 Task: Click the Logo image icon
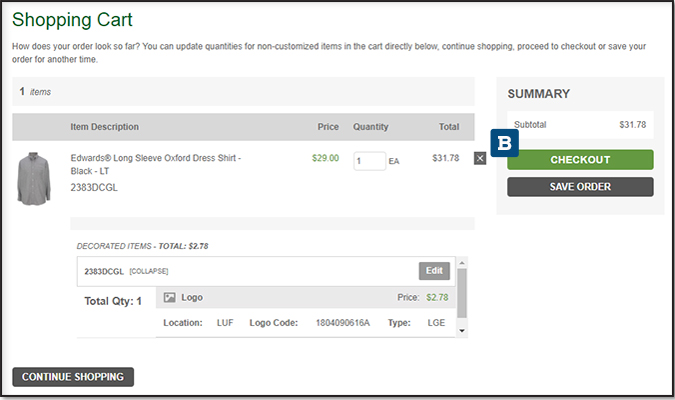[169, 297]
